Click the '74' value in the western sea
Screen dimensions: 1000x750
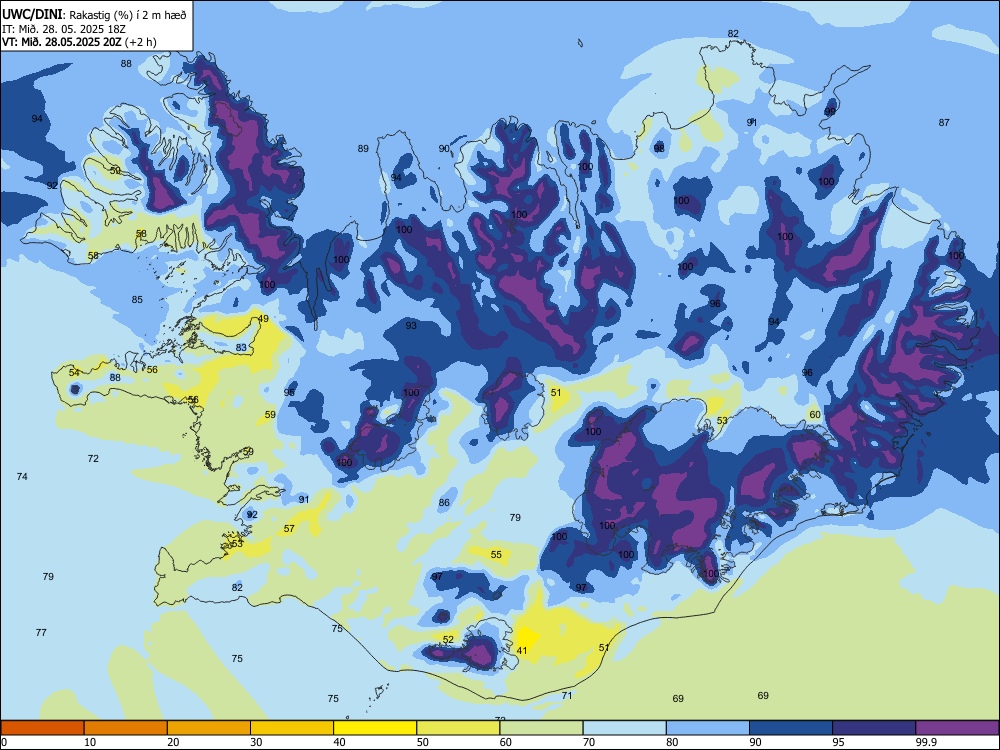pyautogui.click(x=22, y=476)
